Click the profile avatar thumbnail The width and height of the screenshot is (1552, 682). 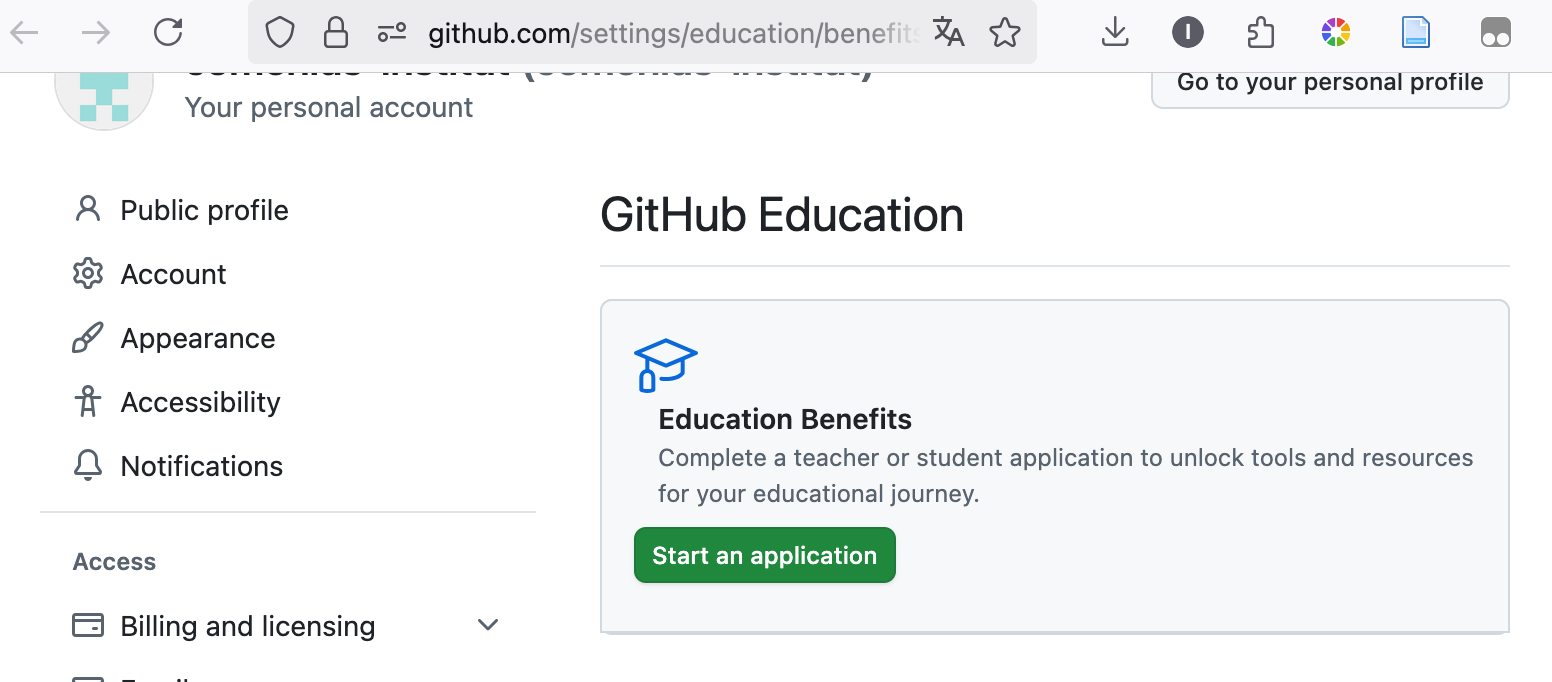tap(103, 95)
